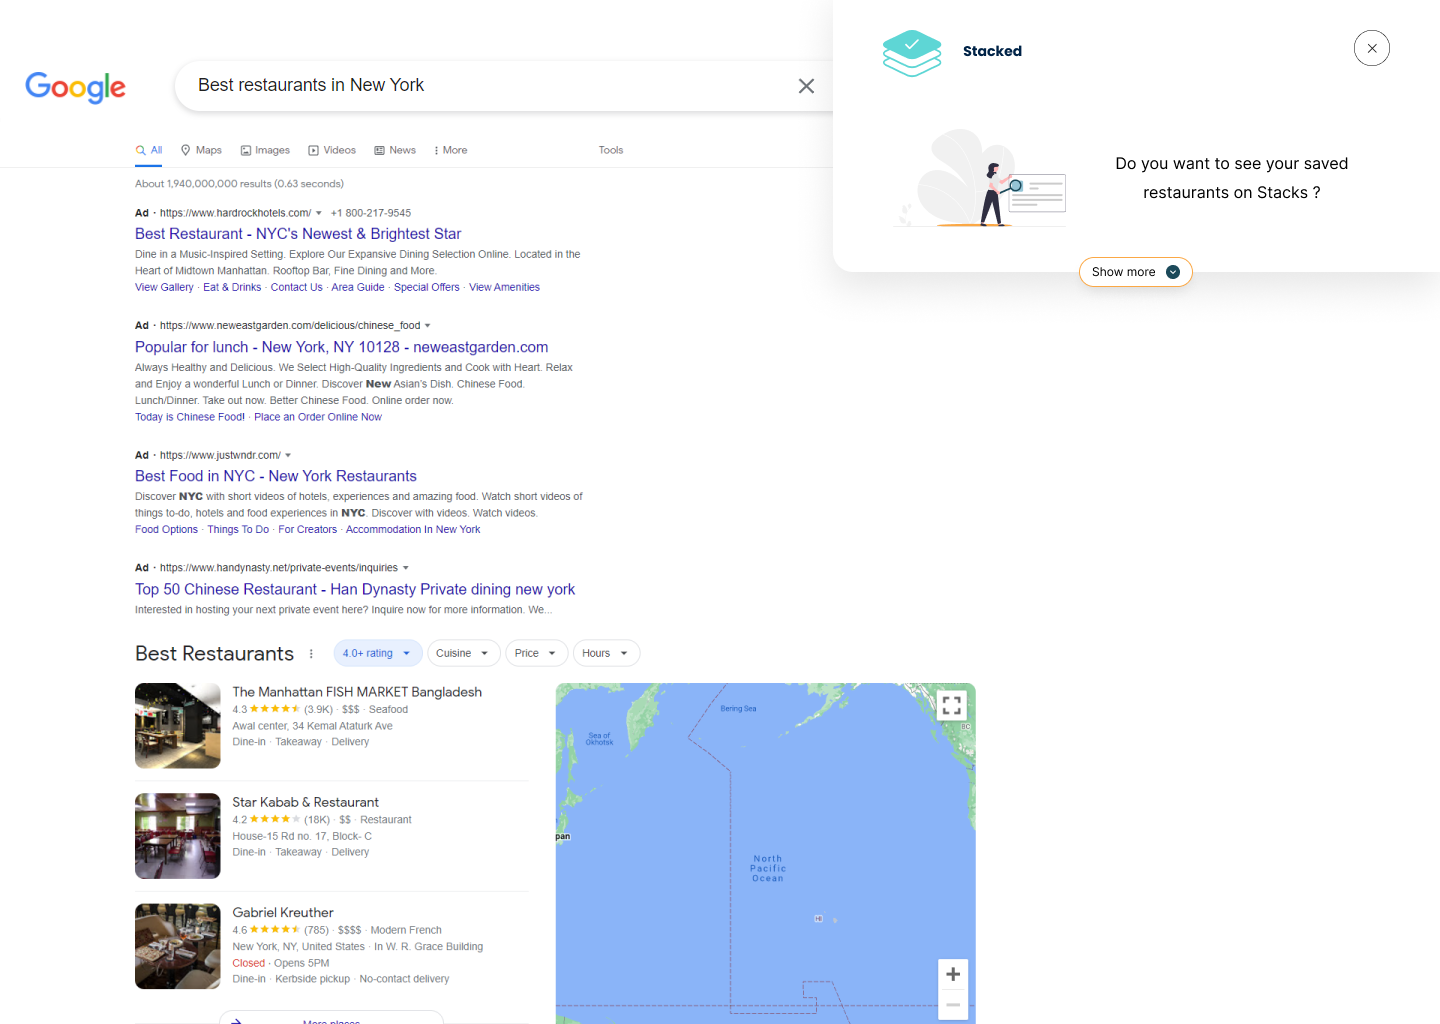1440x1024 pixels.
Task: Open the Hours filter dropdown
Action: click(607, 653)
